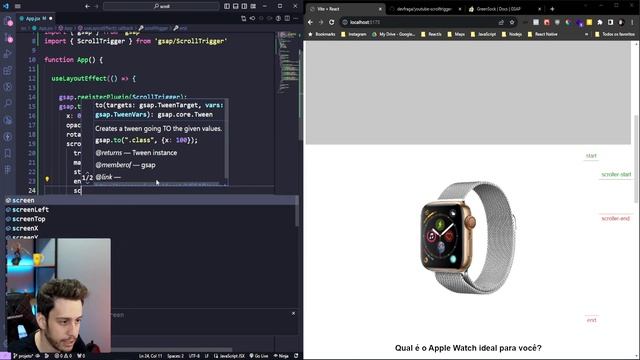640x360 pixels.
Task: Share this page from the address bar
Action: 501,22
